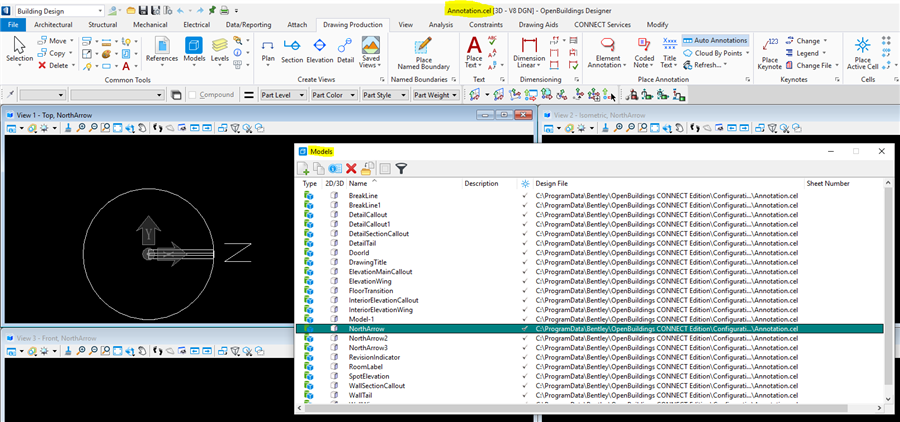This screenshot has height=422, width=900.
Task: Open Saved Views
Action: (x=370, y=53)
